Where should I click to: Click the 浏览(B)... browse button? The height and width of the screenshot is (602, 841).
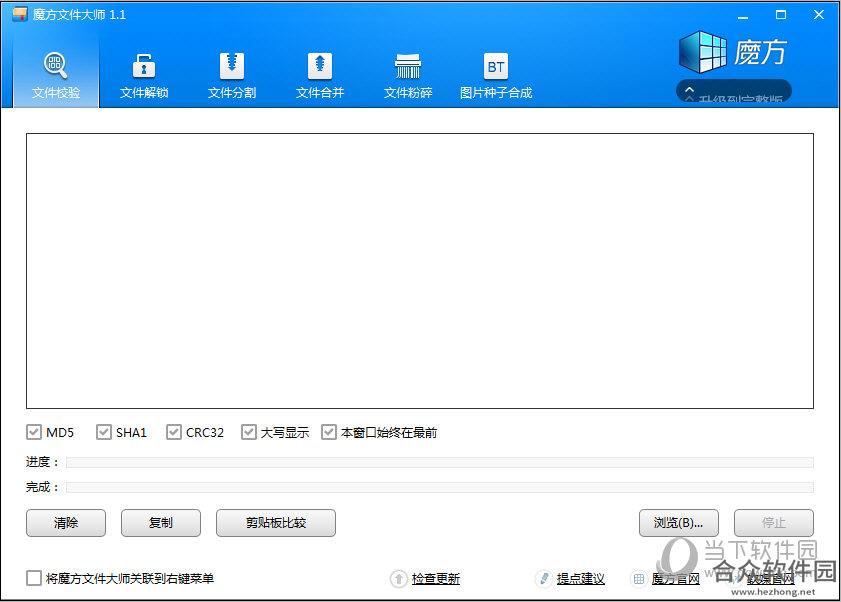click(678, 523)
